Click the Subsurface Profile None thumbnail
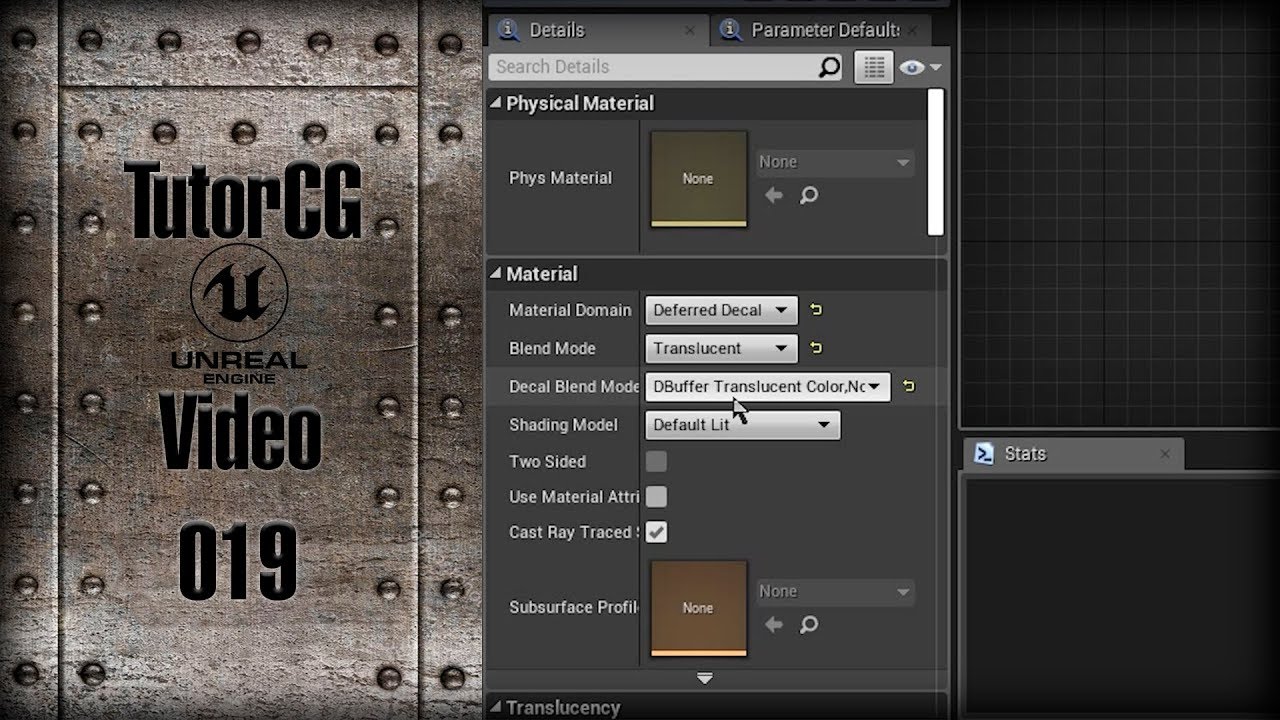 pyautogui.click(x=698, y=608)
